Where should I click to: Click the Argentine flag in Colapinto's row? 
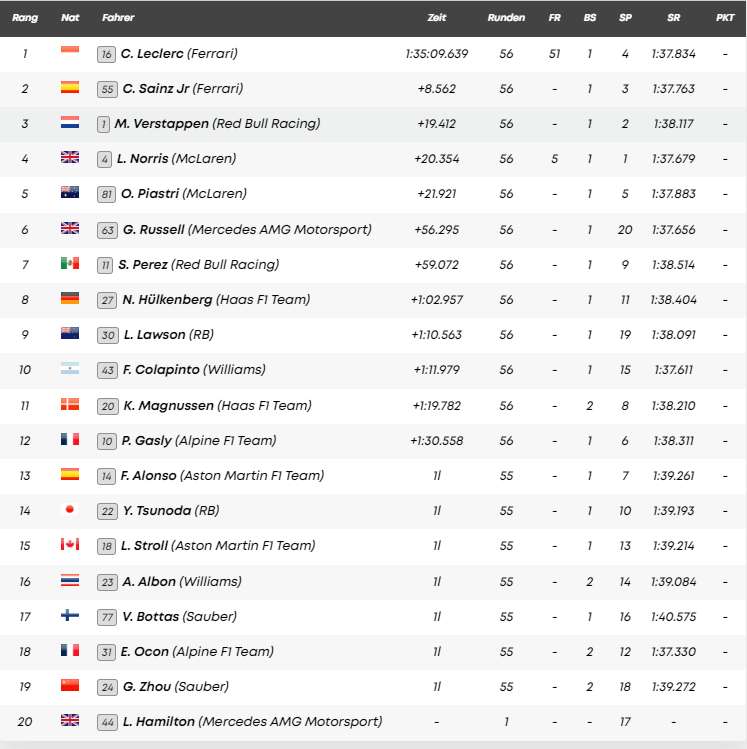[70, 370]
